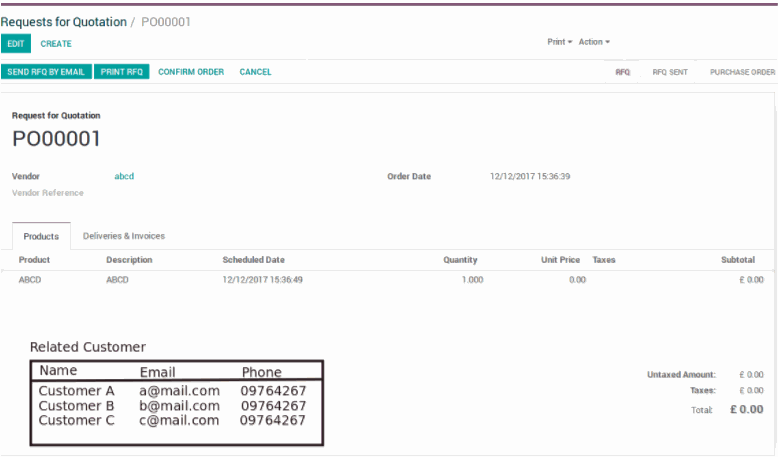The image size is (778, 457).
Task: Click the PRINT RFQ button
Action: (122, 72)
